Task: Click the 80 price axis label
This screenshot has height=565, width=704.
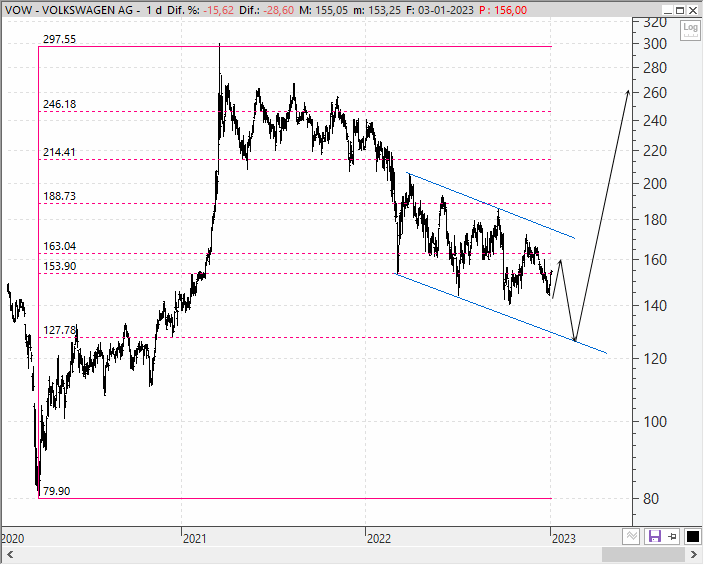Action: tap(651, 499)
